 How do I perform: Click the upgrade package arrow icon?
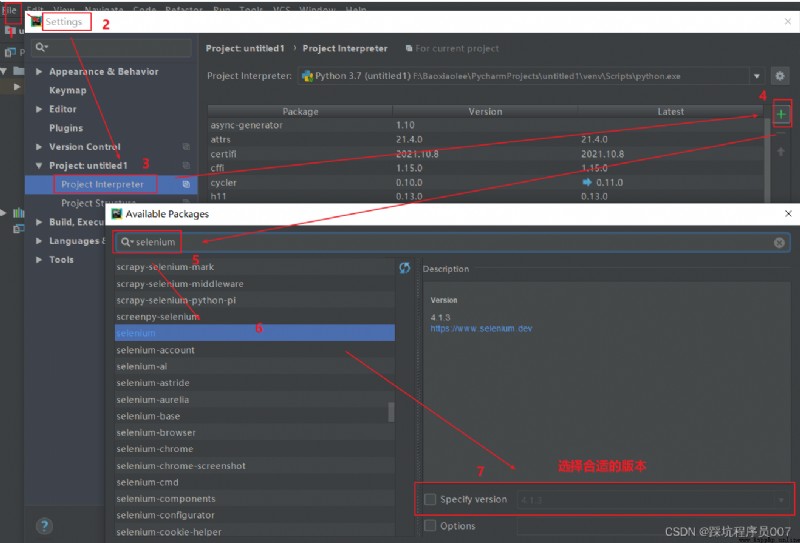(781, 152)
